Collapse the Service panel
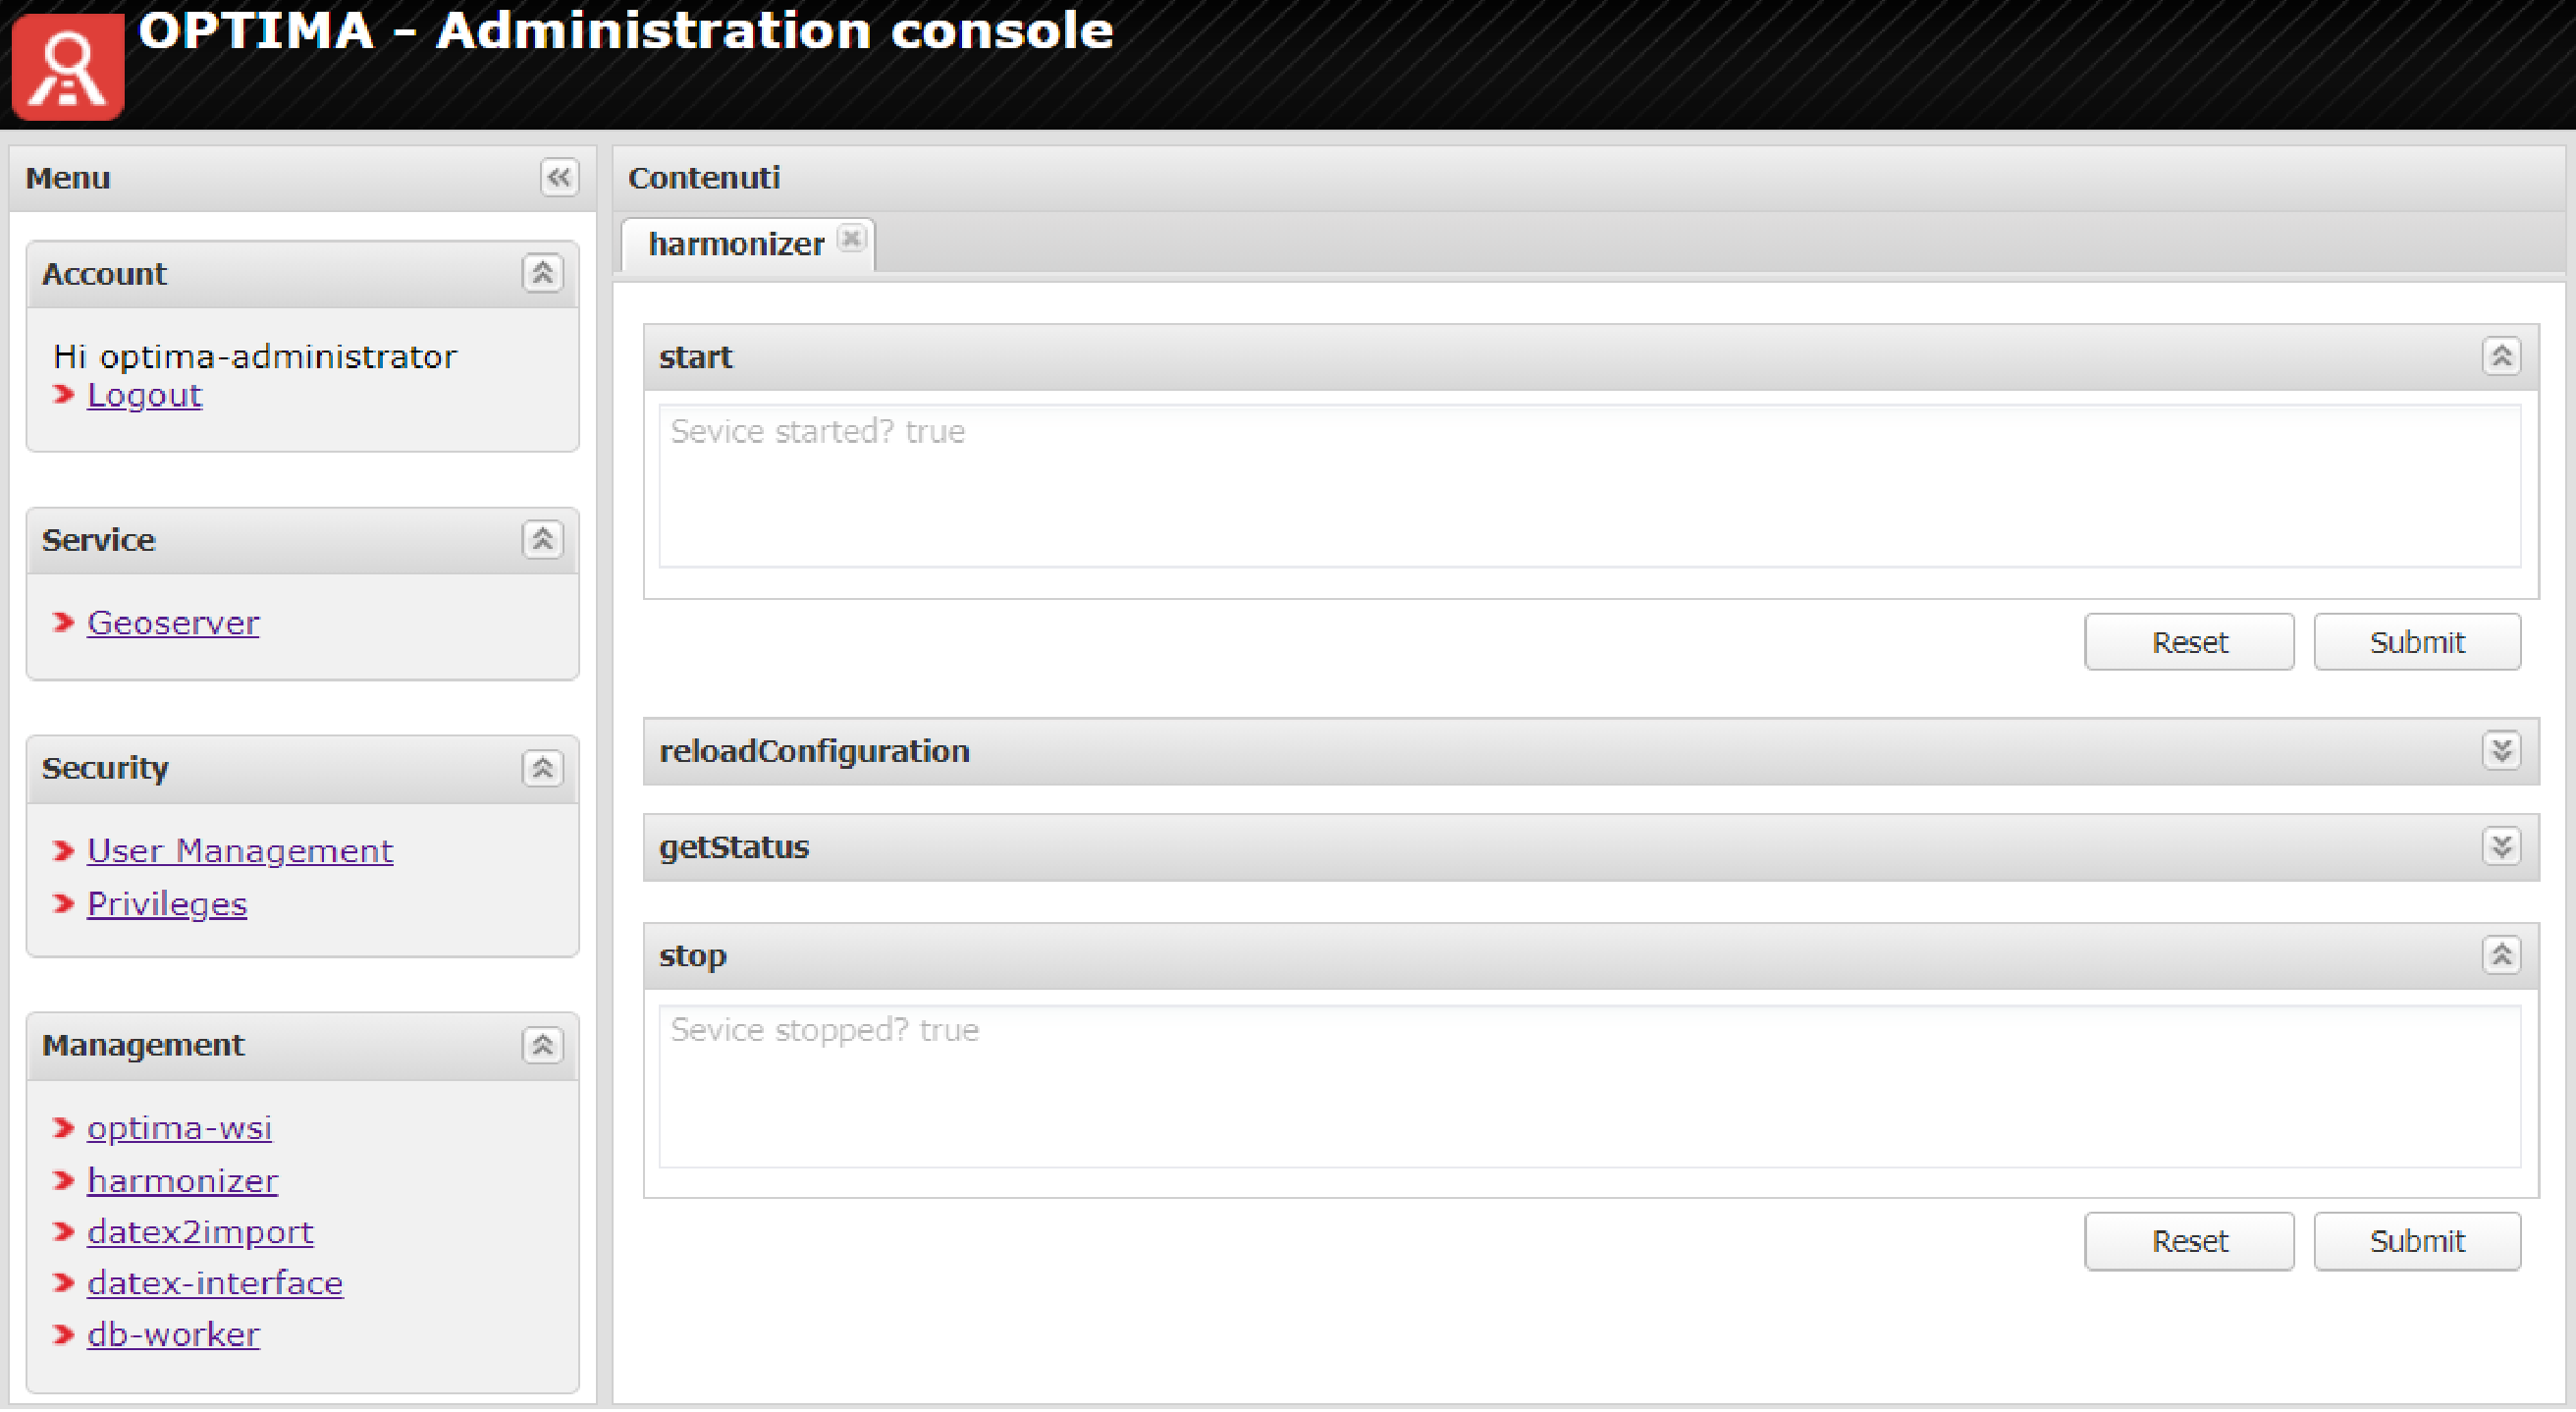Viewport: 2576px width, 1412px height. (x=542, y=541)
